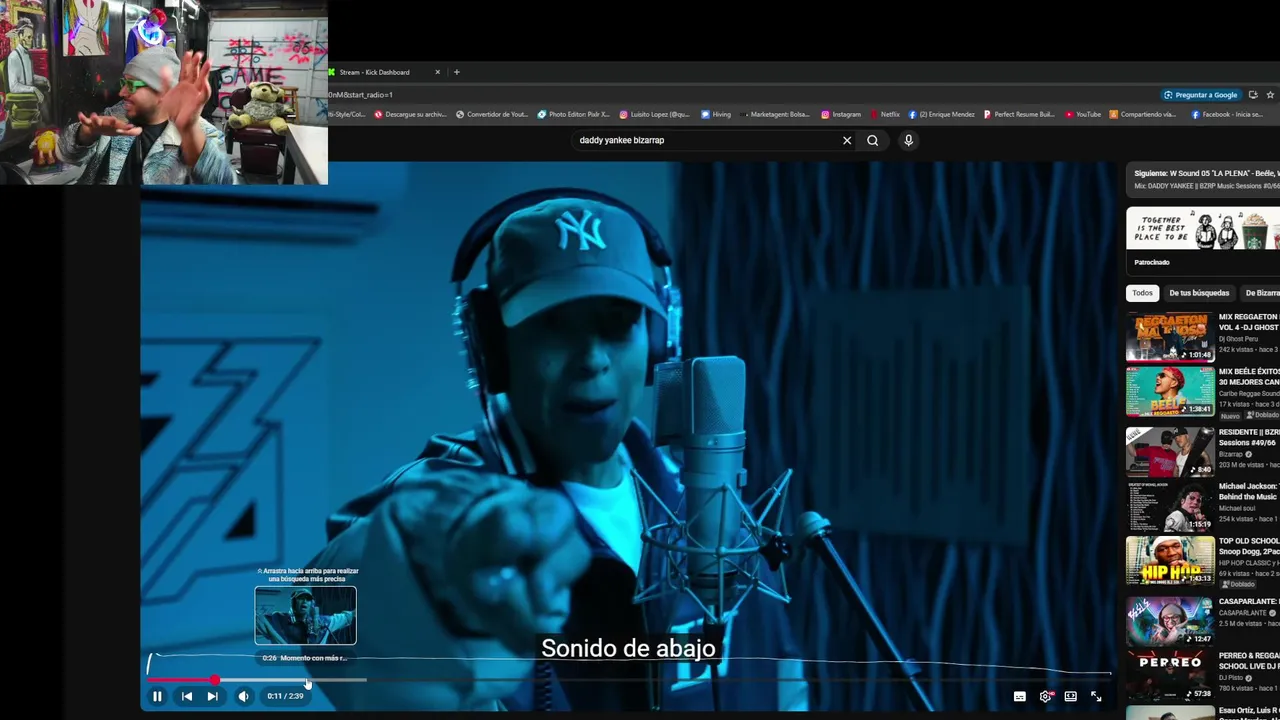
Task: Click the 0:11 / 2:39 time display
Action: tap(285, 696)
